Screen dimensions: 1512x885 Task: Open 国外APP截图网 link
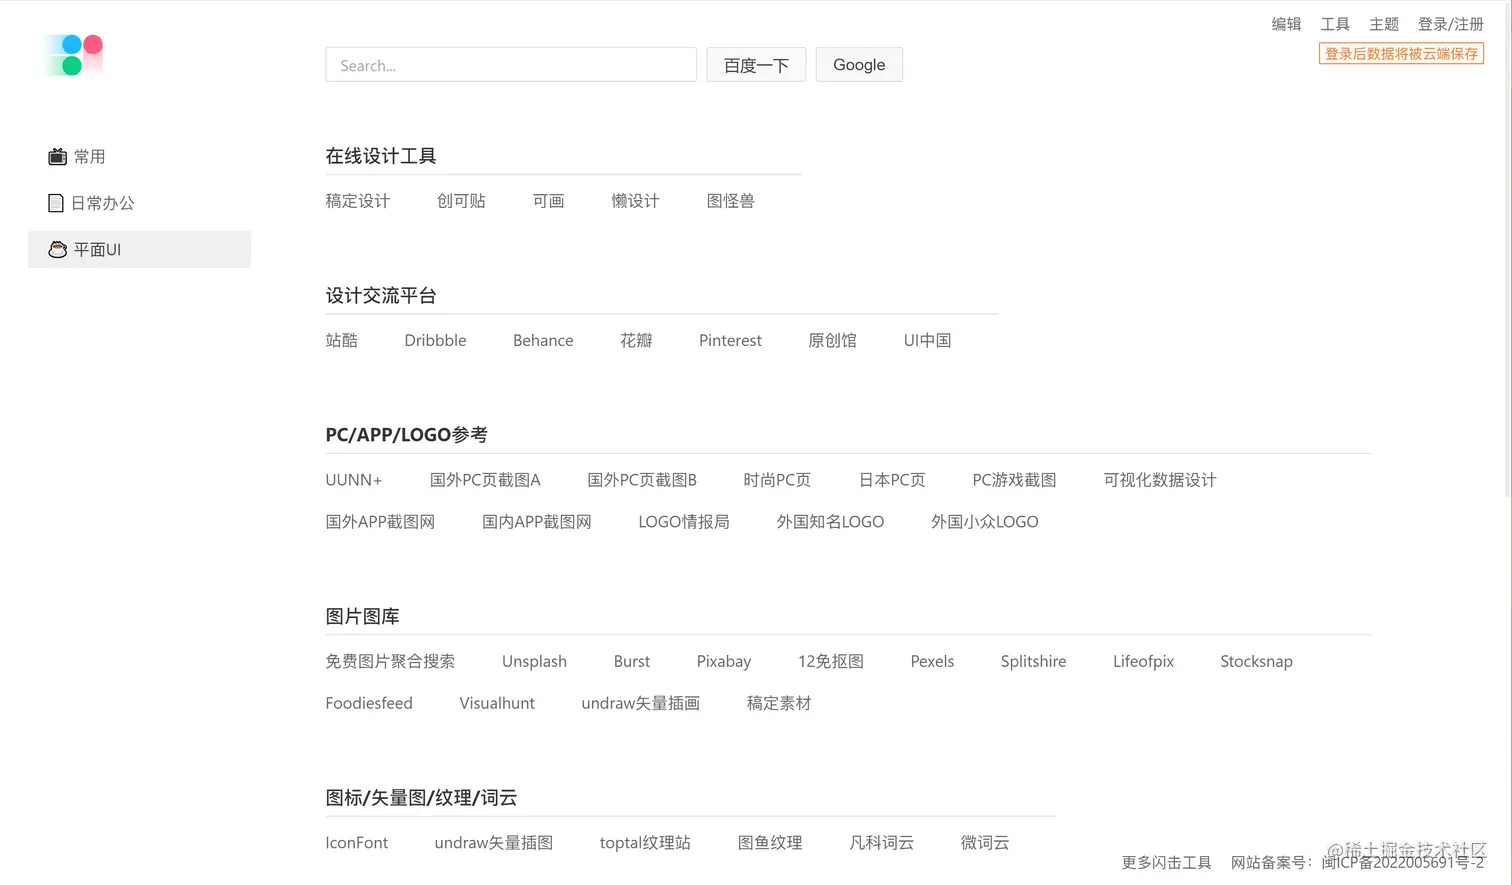click(x=380, y=522)
